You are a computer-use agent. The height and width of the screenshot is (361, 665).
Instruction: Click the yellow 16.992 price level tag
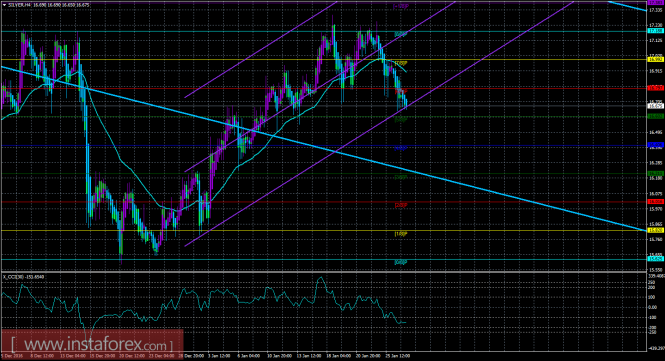pos(655,59)
